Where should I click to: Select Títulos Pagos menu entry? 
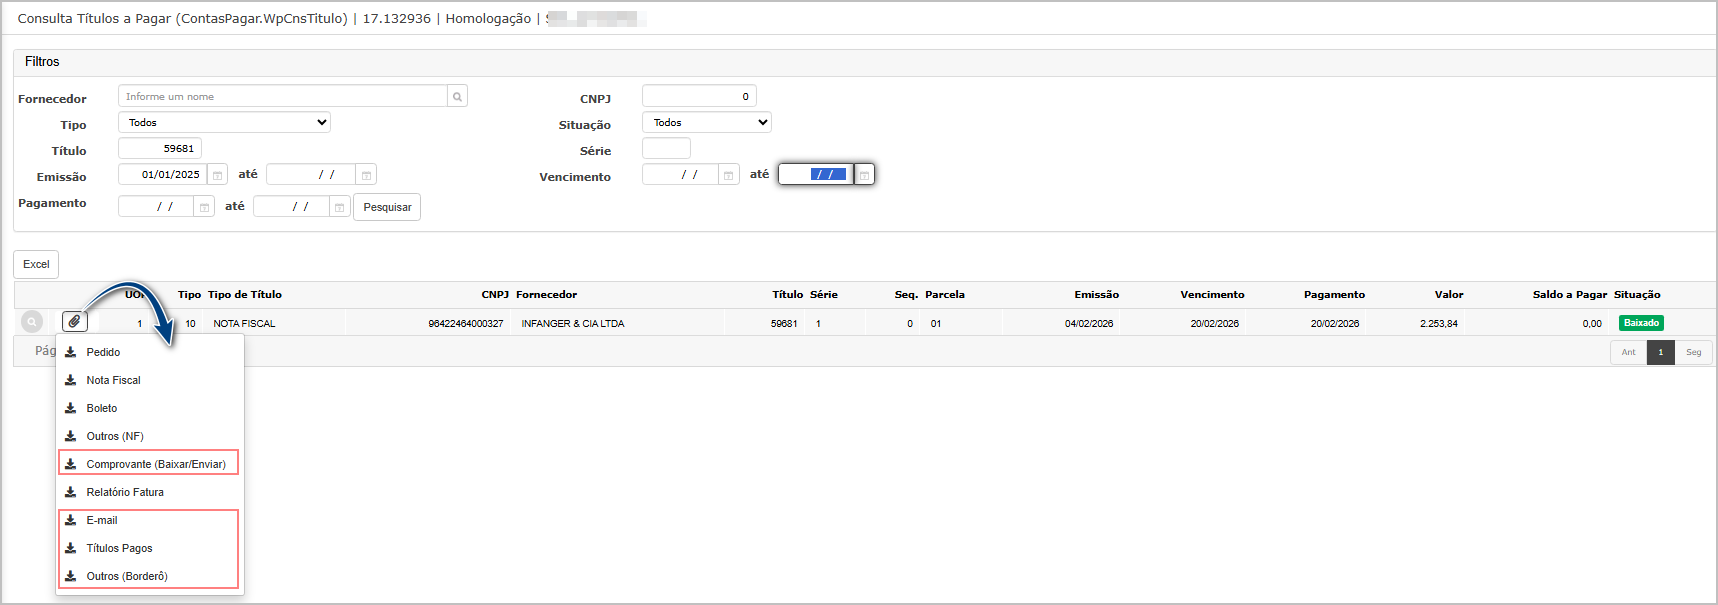pyautogui.click(x=119, y=548)
